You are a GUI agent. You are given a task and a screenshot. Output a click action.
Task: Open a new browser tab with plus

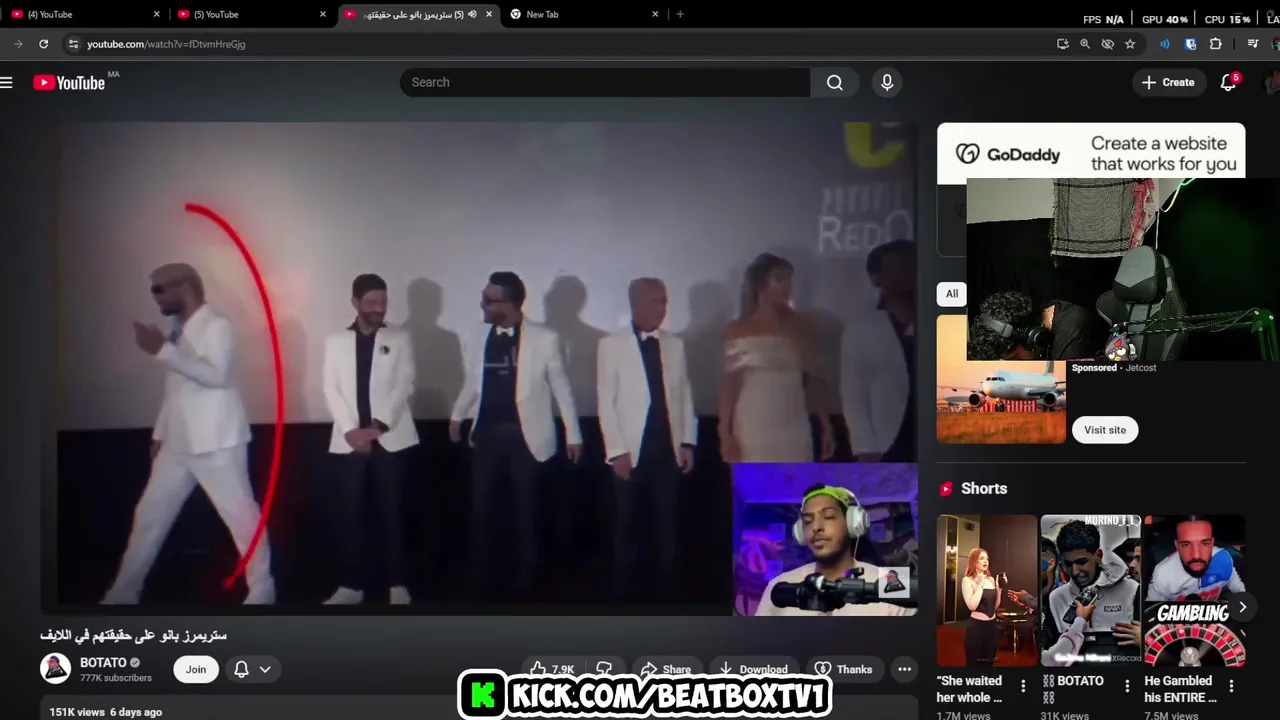(680, 14)
